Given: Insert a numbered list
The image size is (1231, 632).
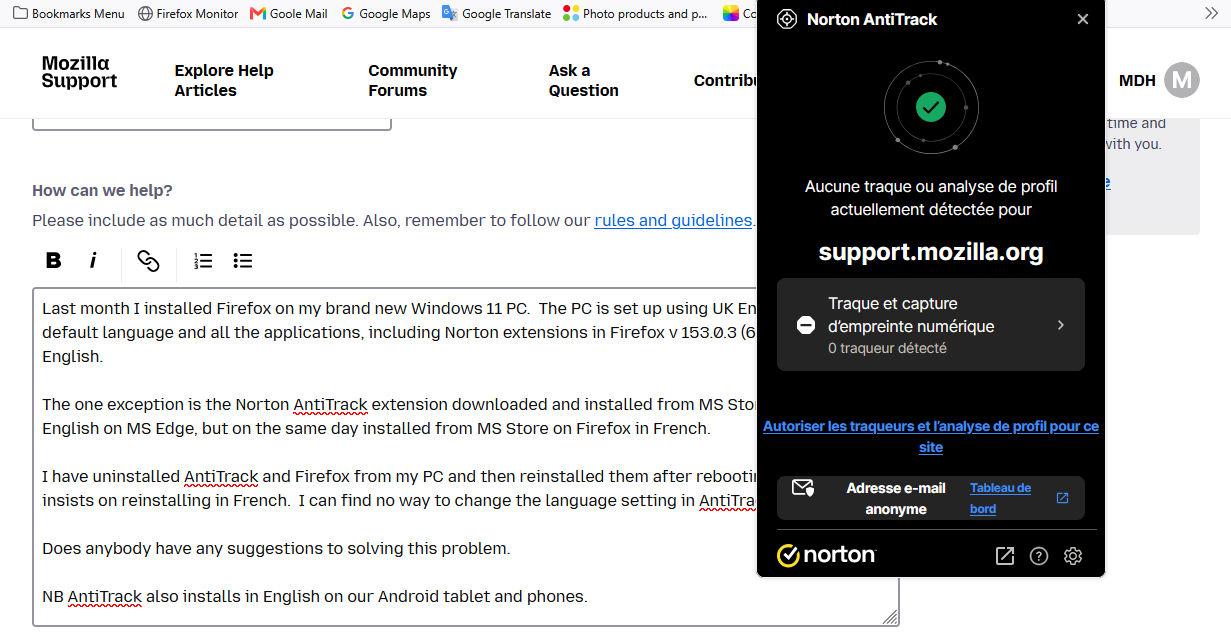Looking at the screenshot, I should [204, 261].
